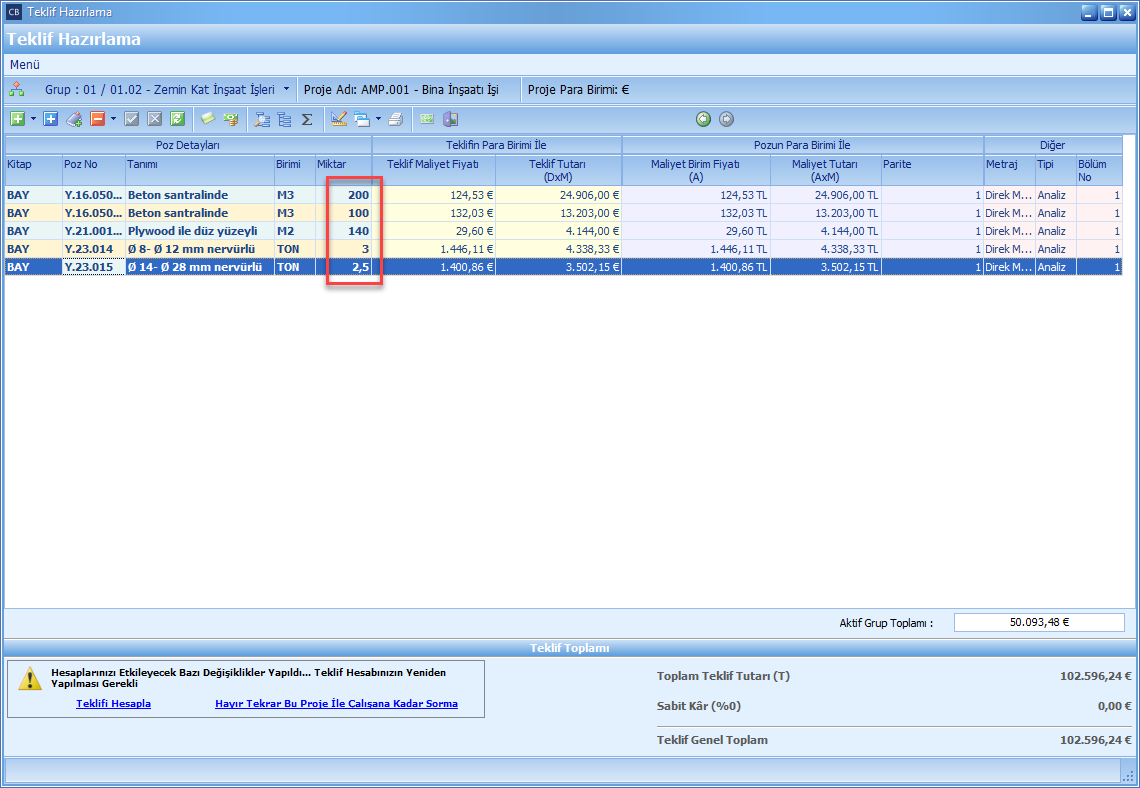Click the Sigma sum icon
Screen dimensions: 1140x788
pyautogui.click(x=307, y=119)
